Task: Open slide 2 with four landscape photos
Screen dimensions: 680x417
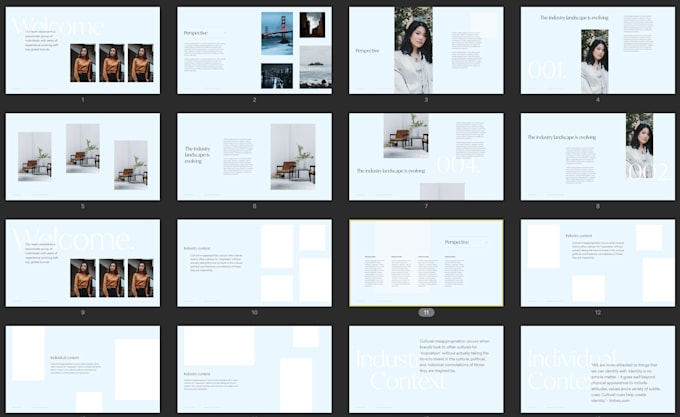Action: [x=254, y=51]
